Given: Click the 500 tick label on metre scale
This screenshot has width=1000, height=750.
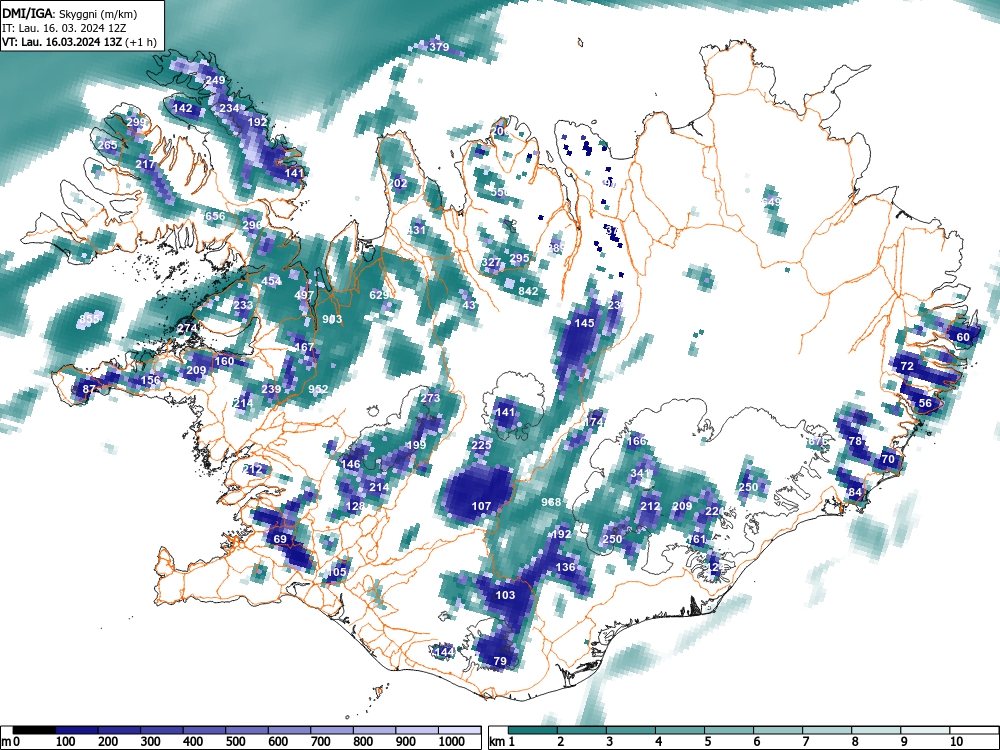Looking at the screenshot, I should [235, 741].
